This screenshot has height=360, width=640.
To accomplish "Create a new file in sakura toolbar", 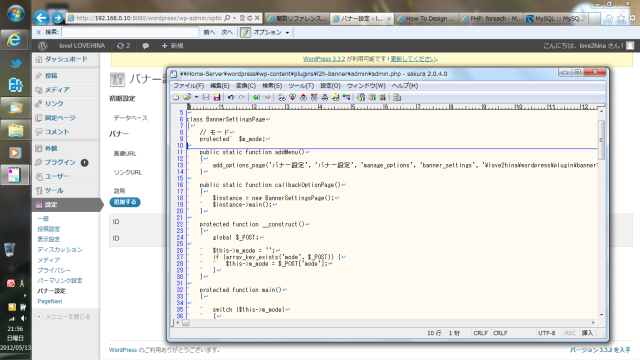I will pos(176,97).
